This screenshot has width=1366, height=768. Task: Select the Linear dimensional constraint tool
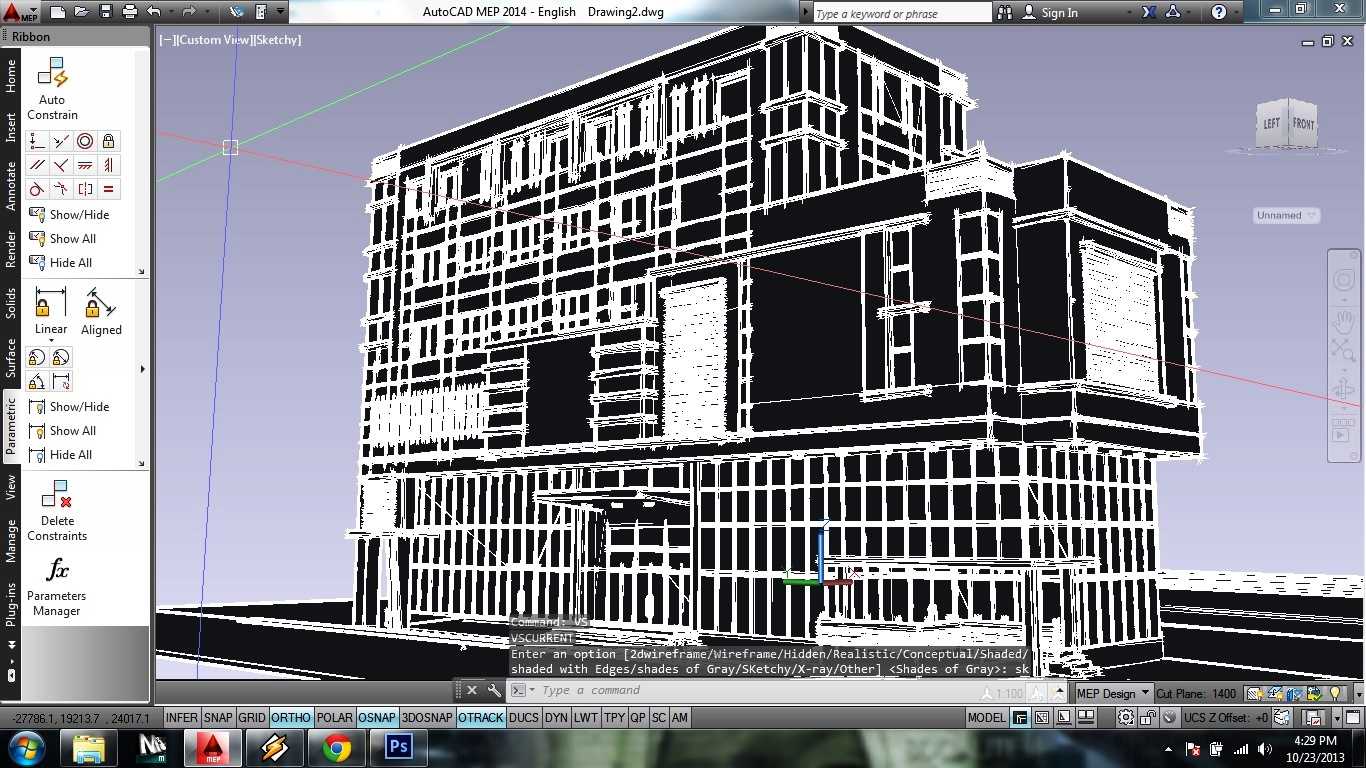coord(51,311)
